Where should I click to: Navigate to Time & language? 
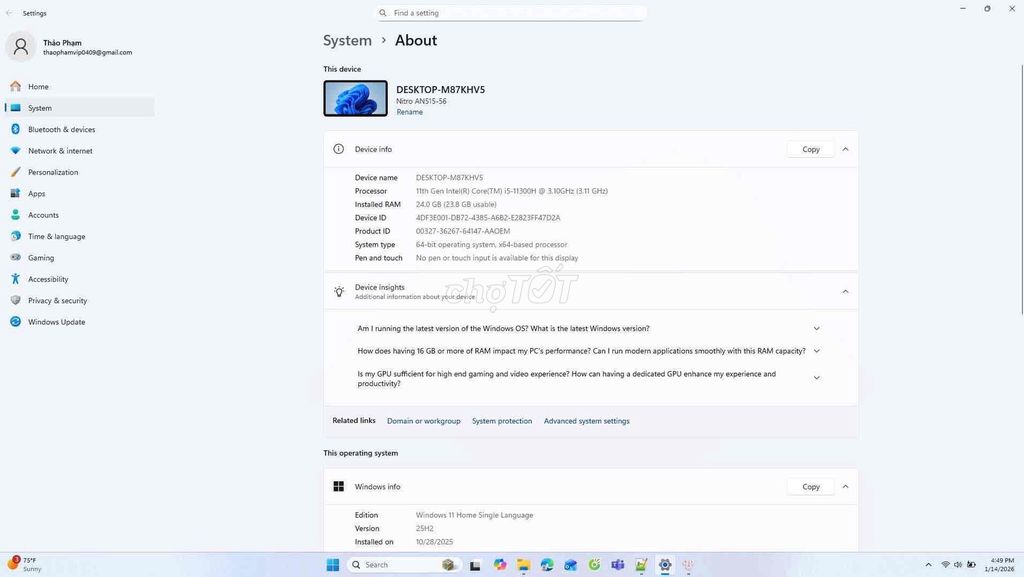[56, 236]
